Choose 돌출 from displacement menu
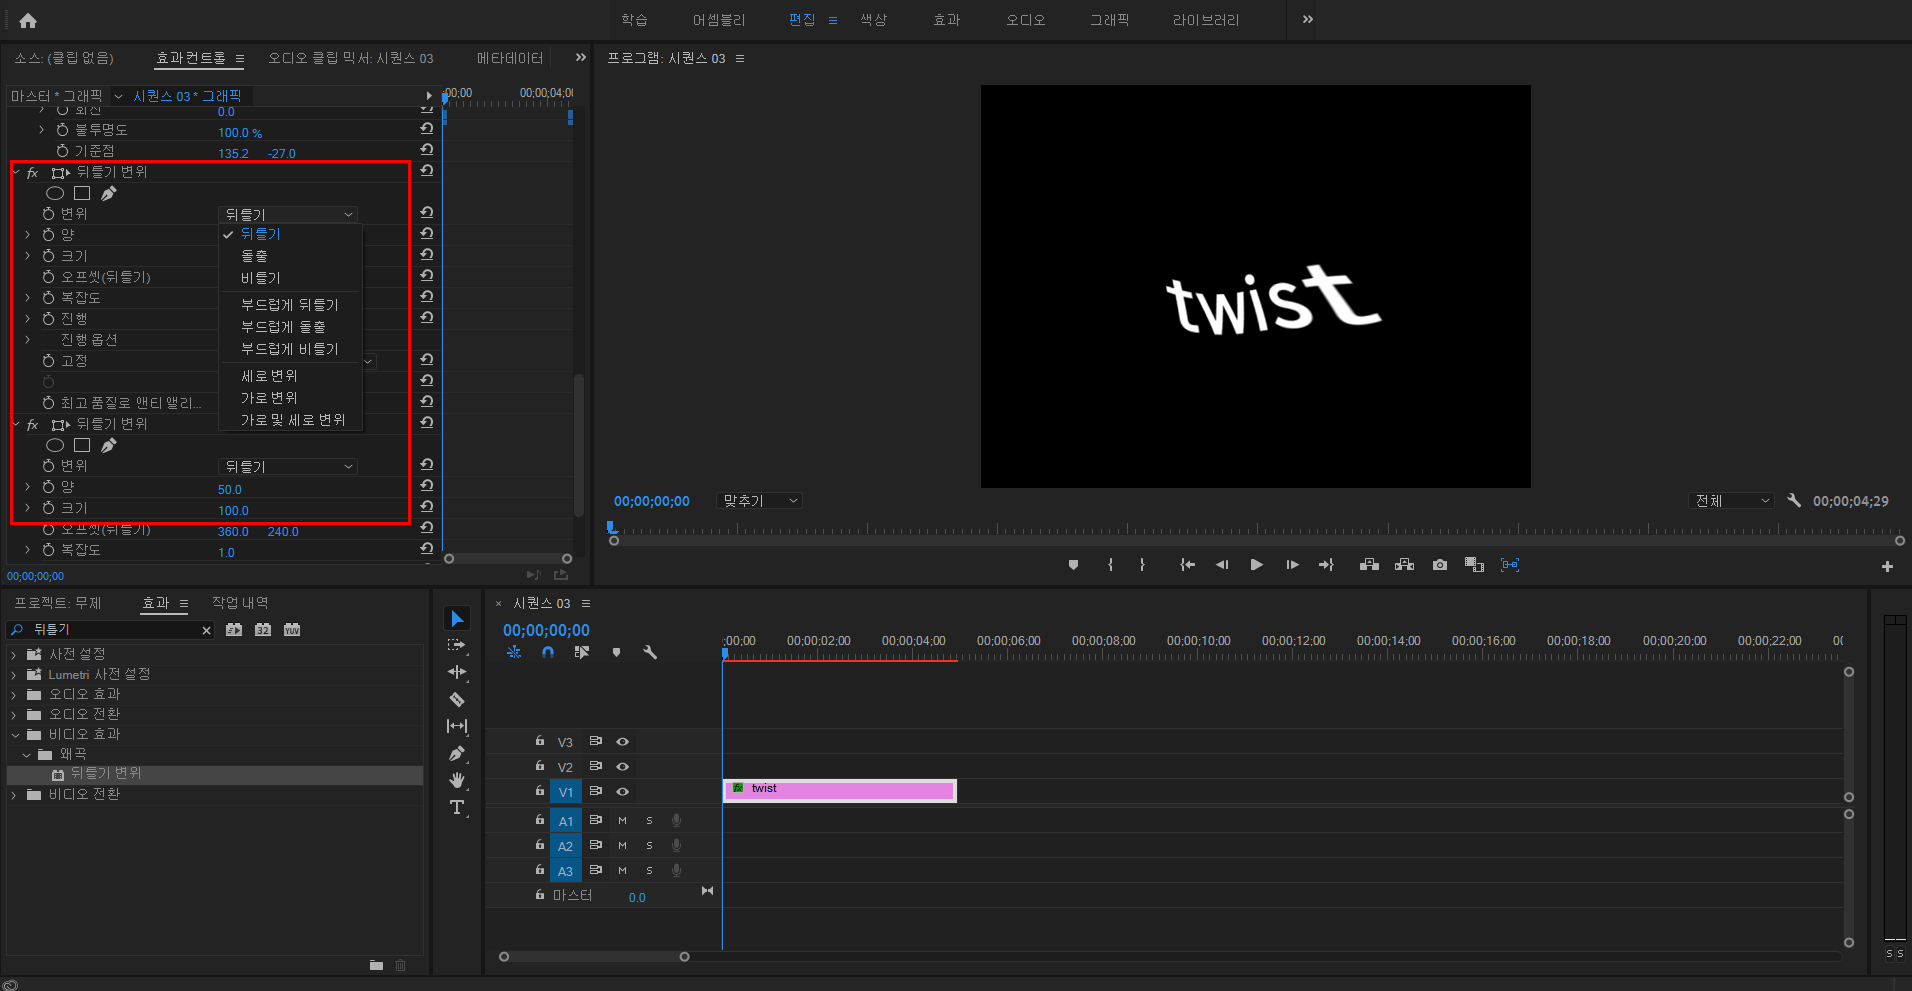Screen dimensions: 1912x991 (254, 256)
